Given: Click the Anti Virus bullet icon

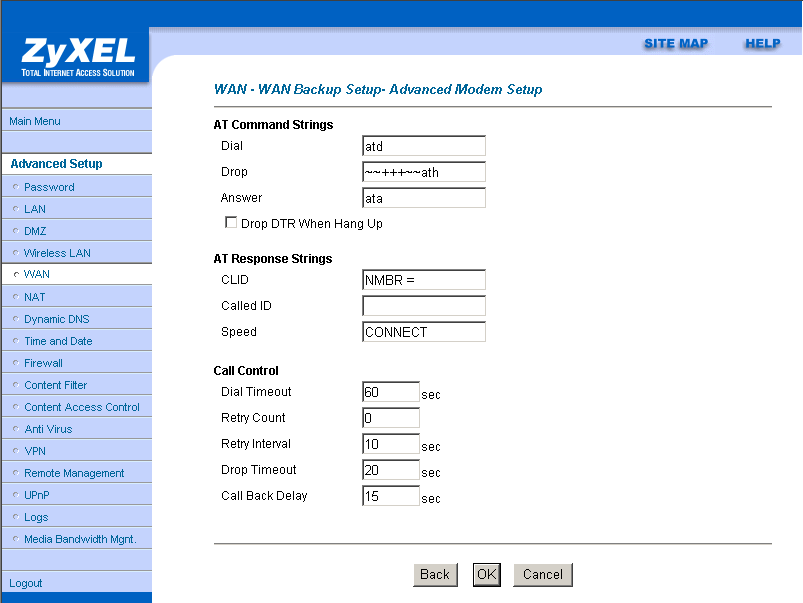Looking at the screenshot, I should click(x=16, y=429).
